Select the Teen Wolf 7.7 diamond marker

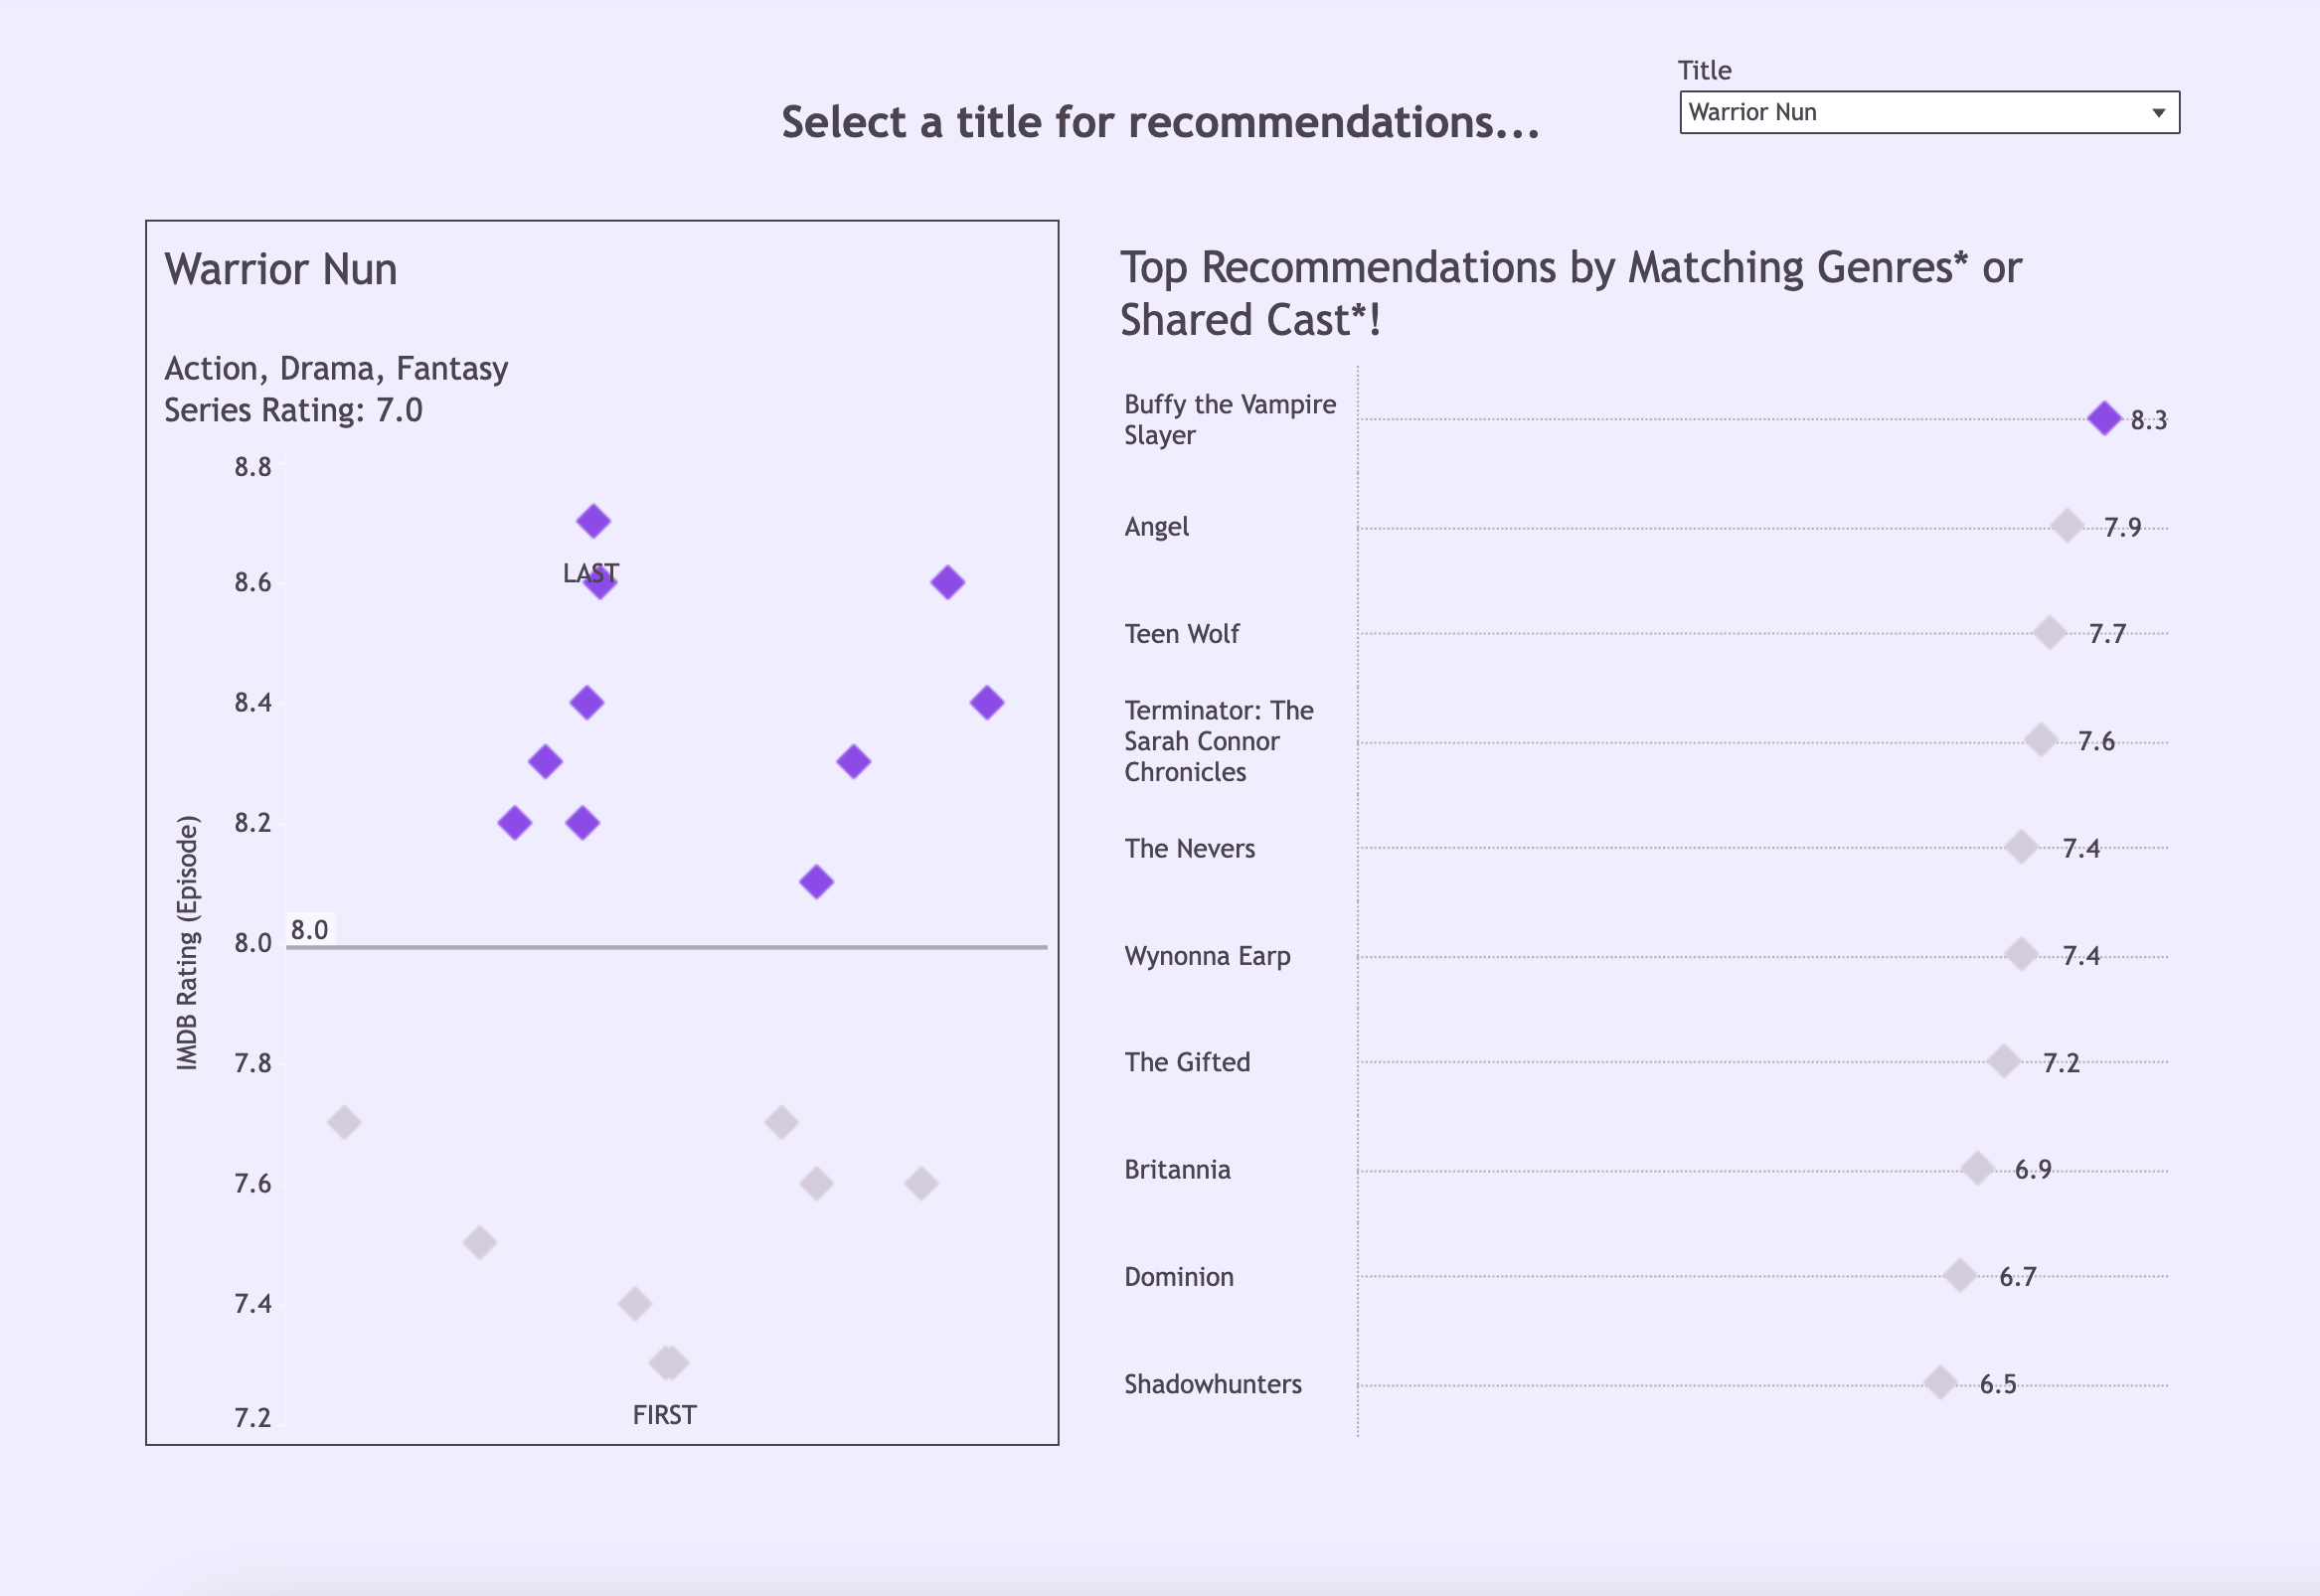click(2049, 633)
